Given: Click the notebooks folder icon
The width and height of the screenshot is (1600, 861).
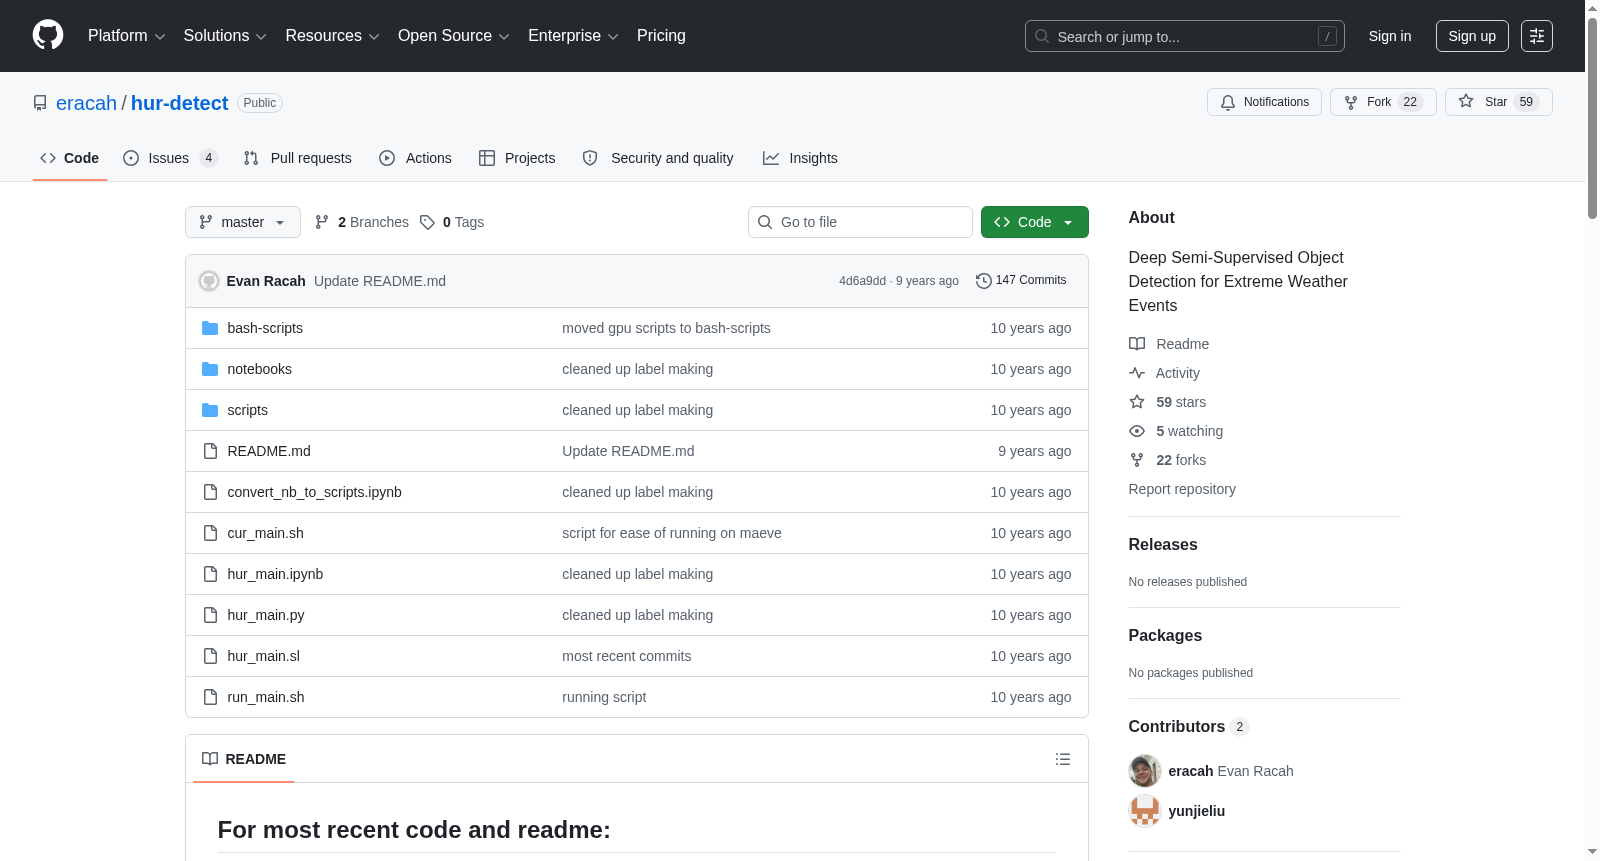Looking at the screenshot, I should tap(210, 369).
